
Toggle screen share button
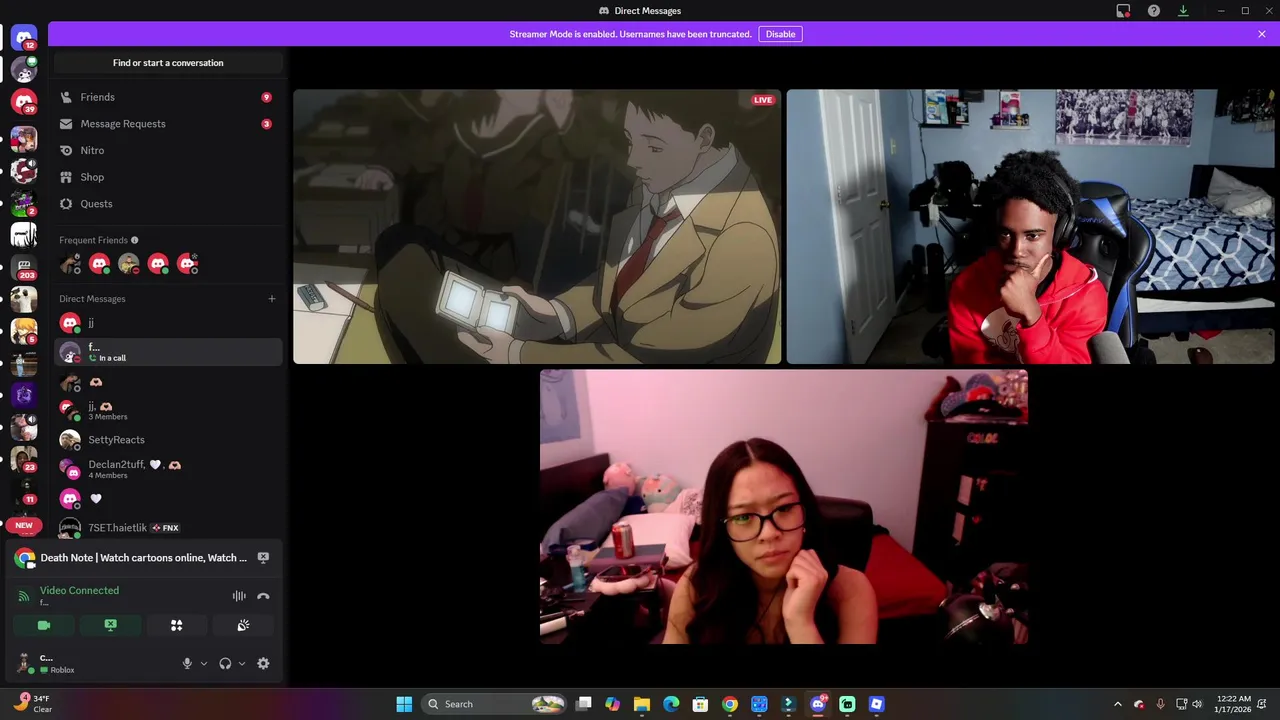pos(110,625)
